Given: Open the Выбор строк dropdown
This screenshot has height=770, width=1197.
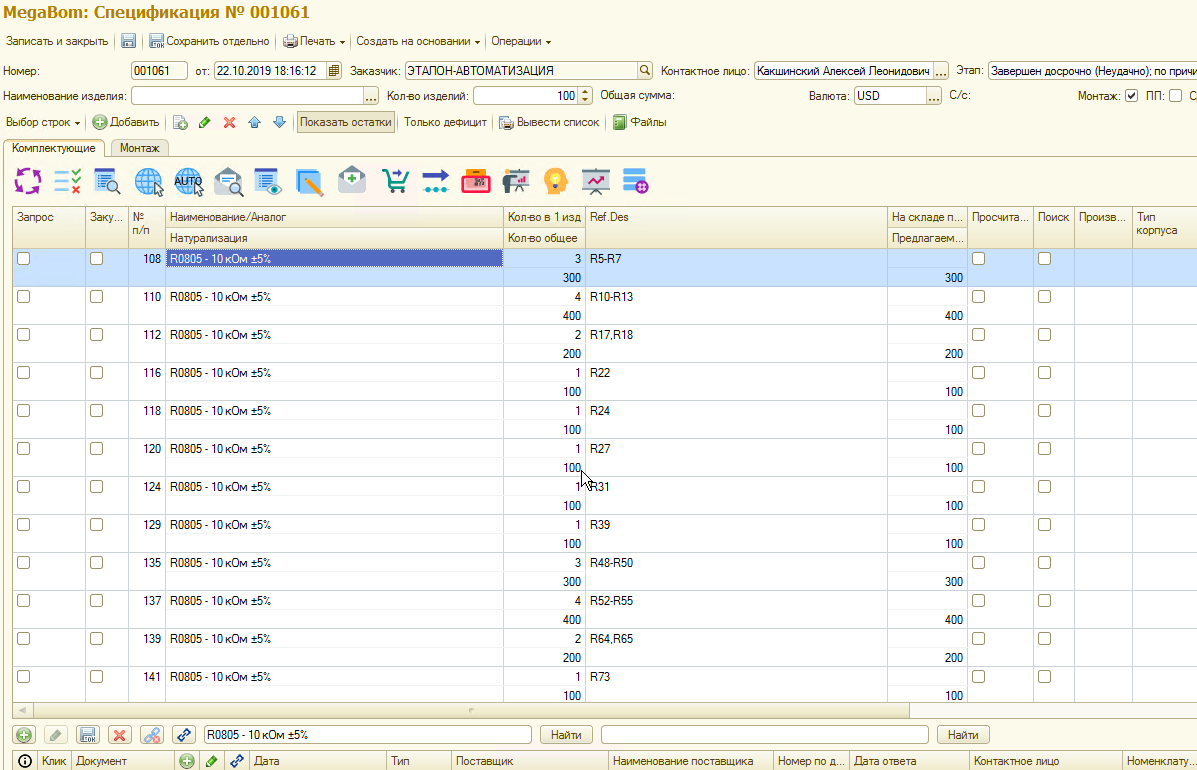Looking at the screenshot, I should tap(43, 122).
